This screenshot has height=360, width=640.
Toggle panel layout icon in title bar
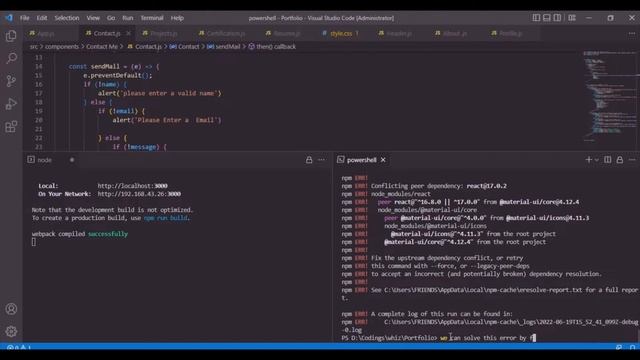[547, 18]
